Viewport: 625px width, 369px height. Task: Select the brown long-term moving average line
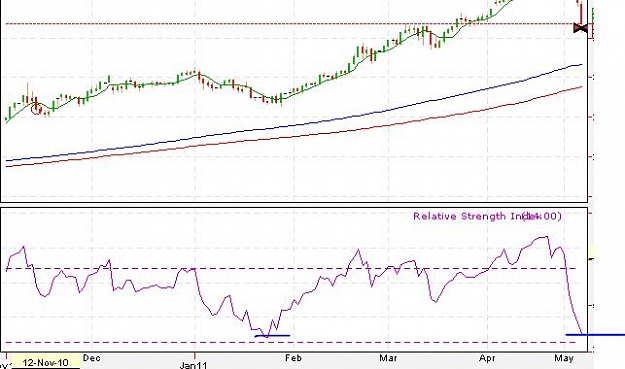click(x=294, y=138)
